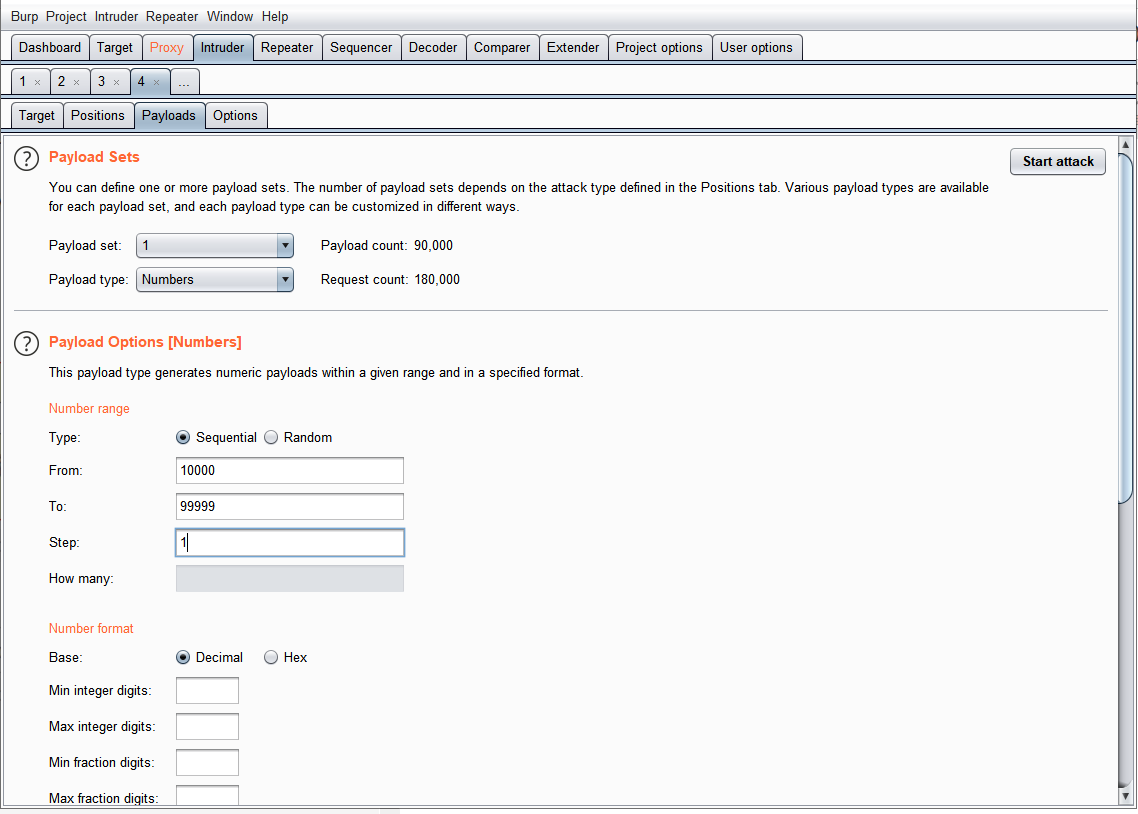Select Intruder attack tab 1
The width and height of the screenshot is (1138, 814).
click(x=22, y=82)
